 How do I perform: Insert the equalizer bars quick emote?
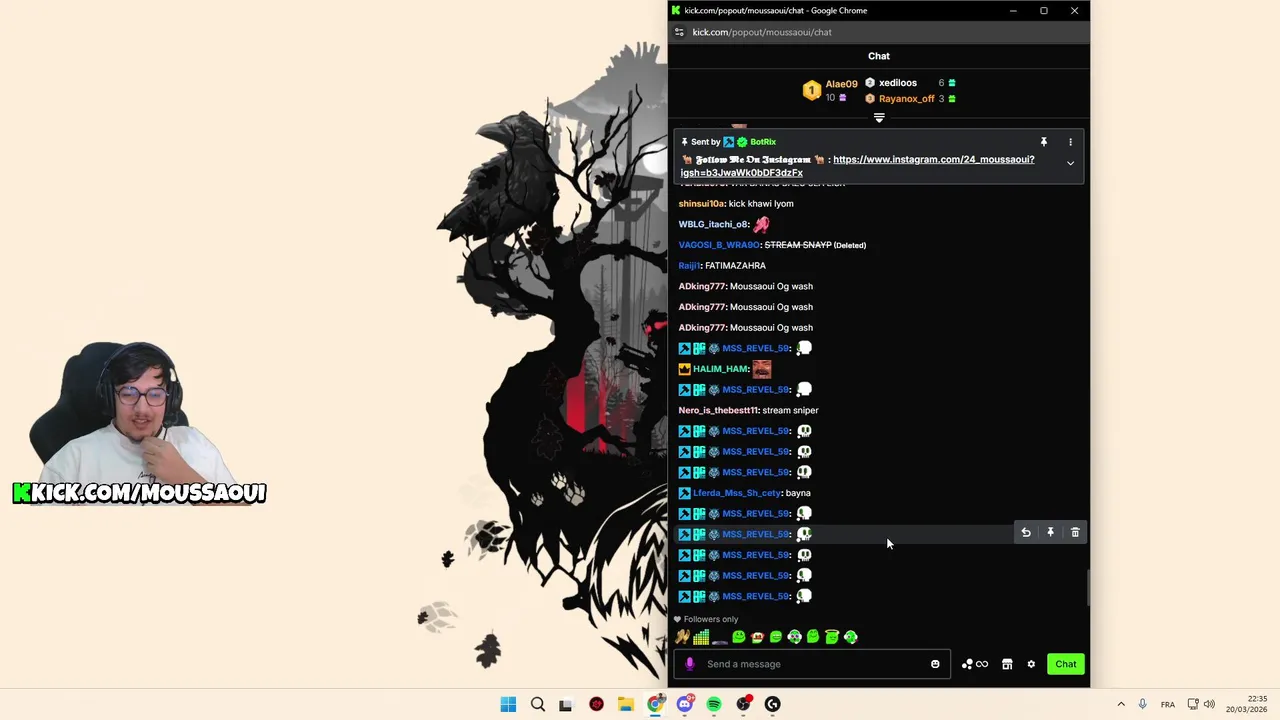coord(701,637)
